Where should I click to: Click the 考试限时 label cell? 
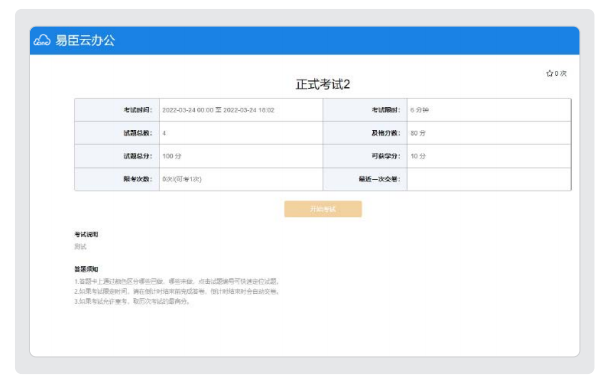point(365,110)
